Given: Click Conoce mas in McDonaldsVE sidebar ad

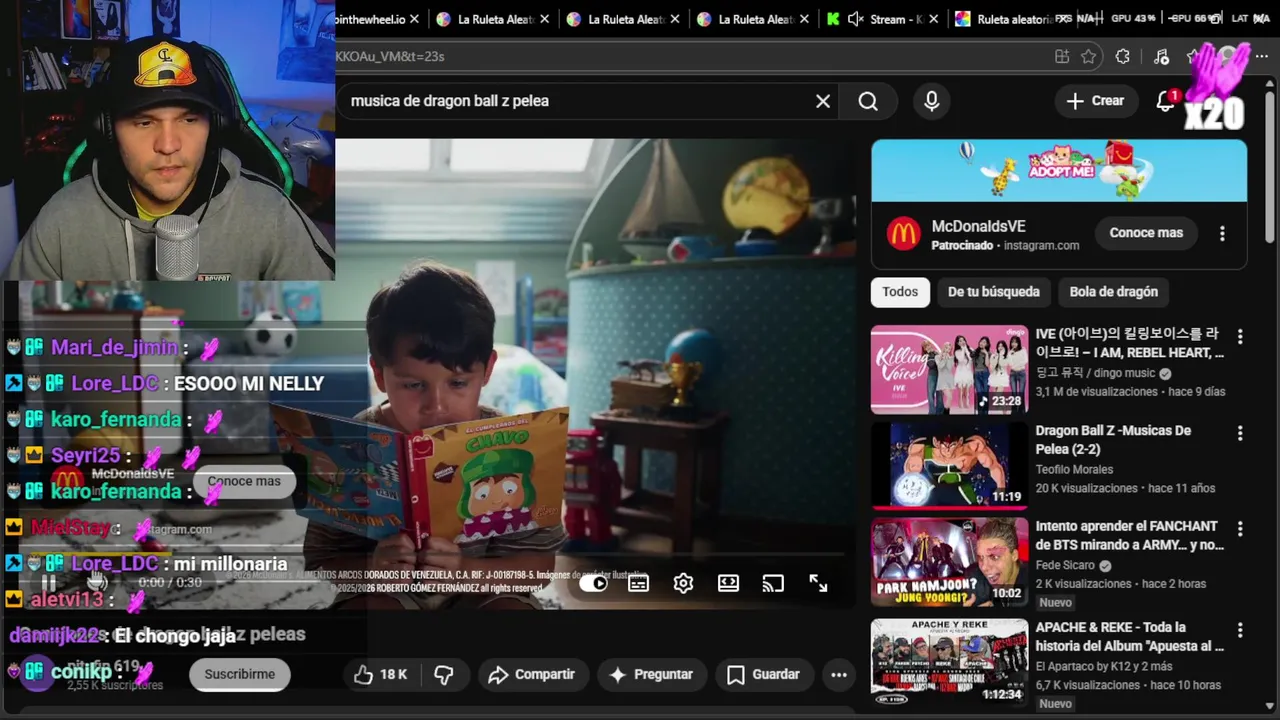Looking at the screenshot, I should pyautogui.click(x=1146, y=233).
